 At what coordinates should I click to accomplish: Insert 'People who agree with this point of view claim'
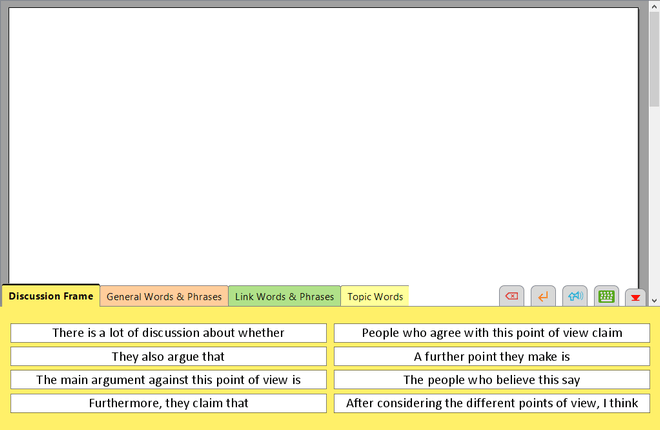pyautogui.click(x=492, y=333)
